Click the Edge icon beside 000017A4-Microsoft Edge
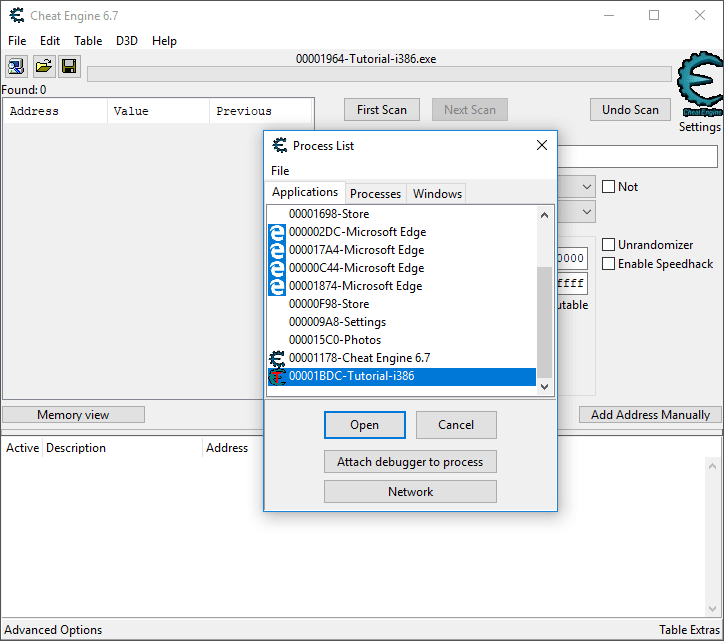This screenshot has width=724, height=641. (x=277, y=250)
